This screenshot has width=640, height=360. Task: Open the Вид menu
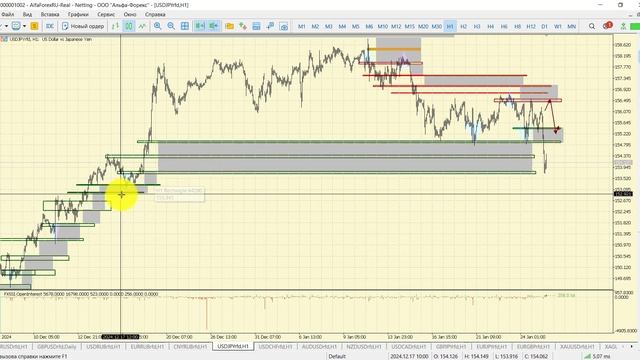pos(27,14)
